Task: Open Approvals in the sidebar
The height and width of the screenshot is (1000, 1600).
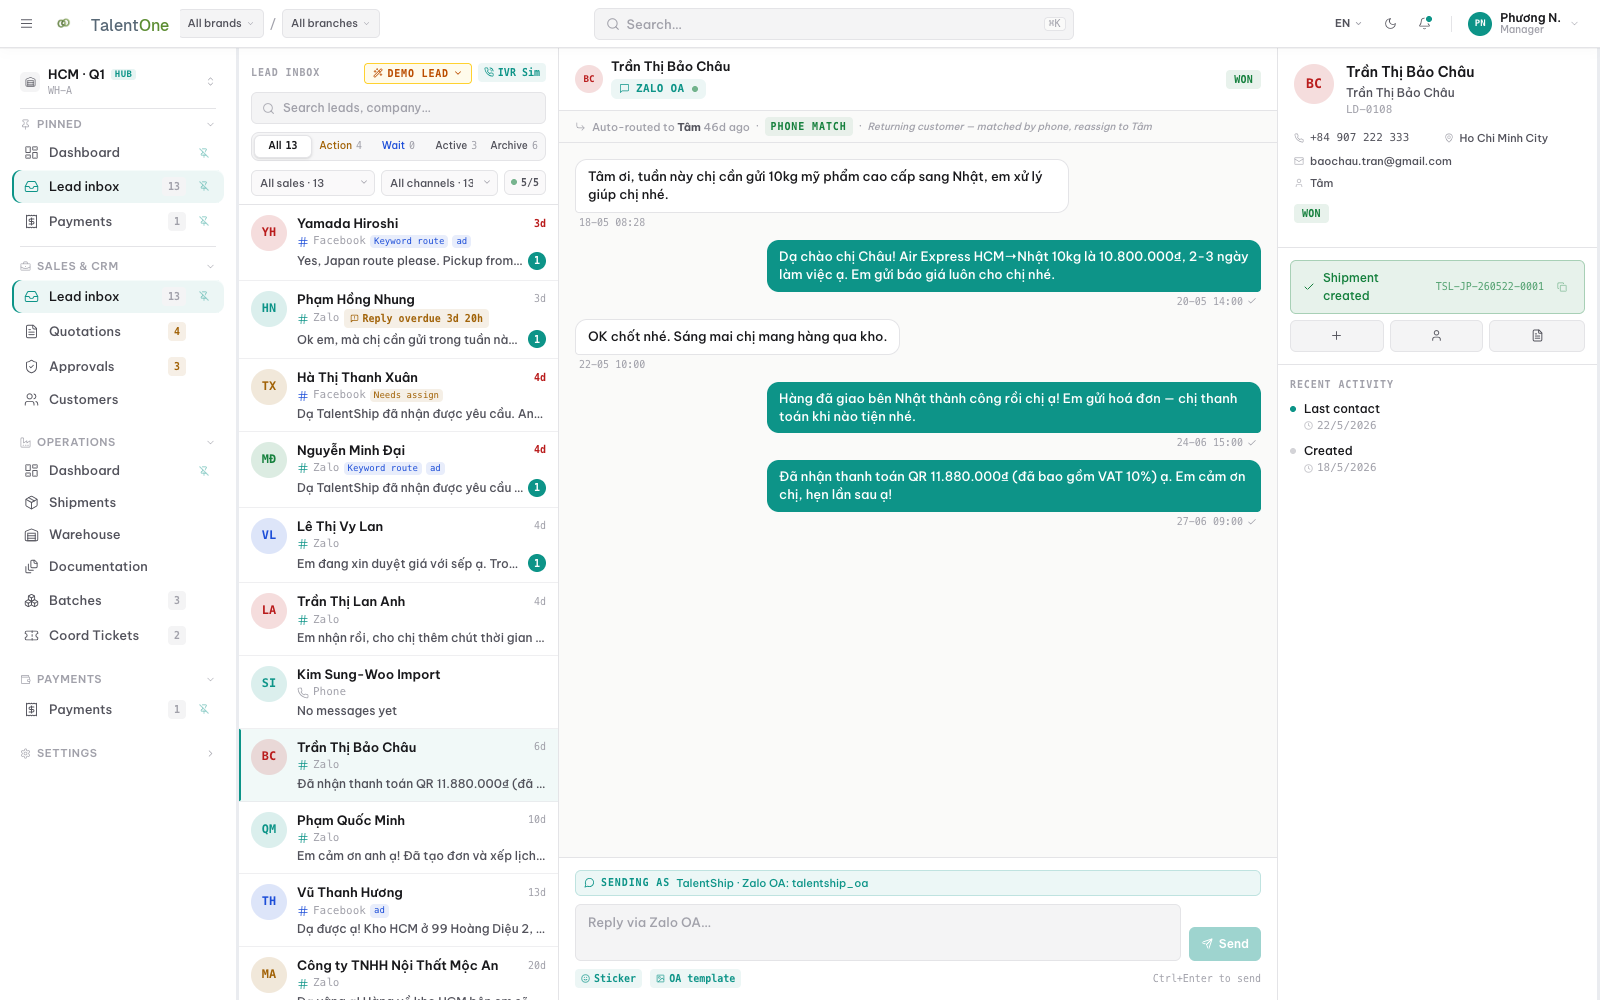Action: coord(118,366)
